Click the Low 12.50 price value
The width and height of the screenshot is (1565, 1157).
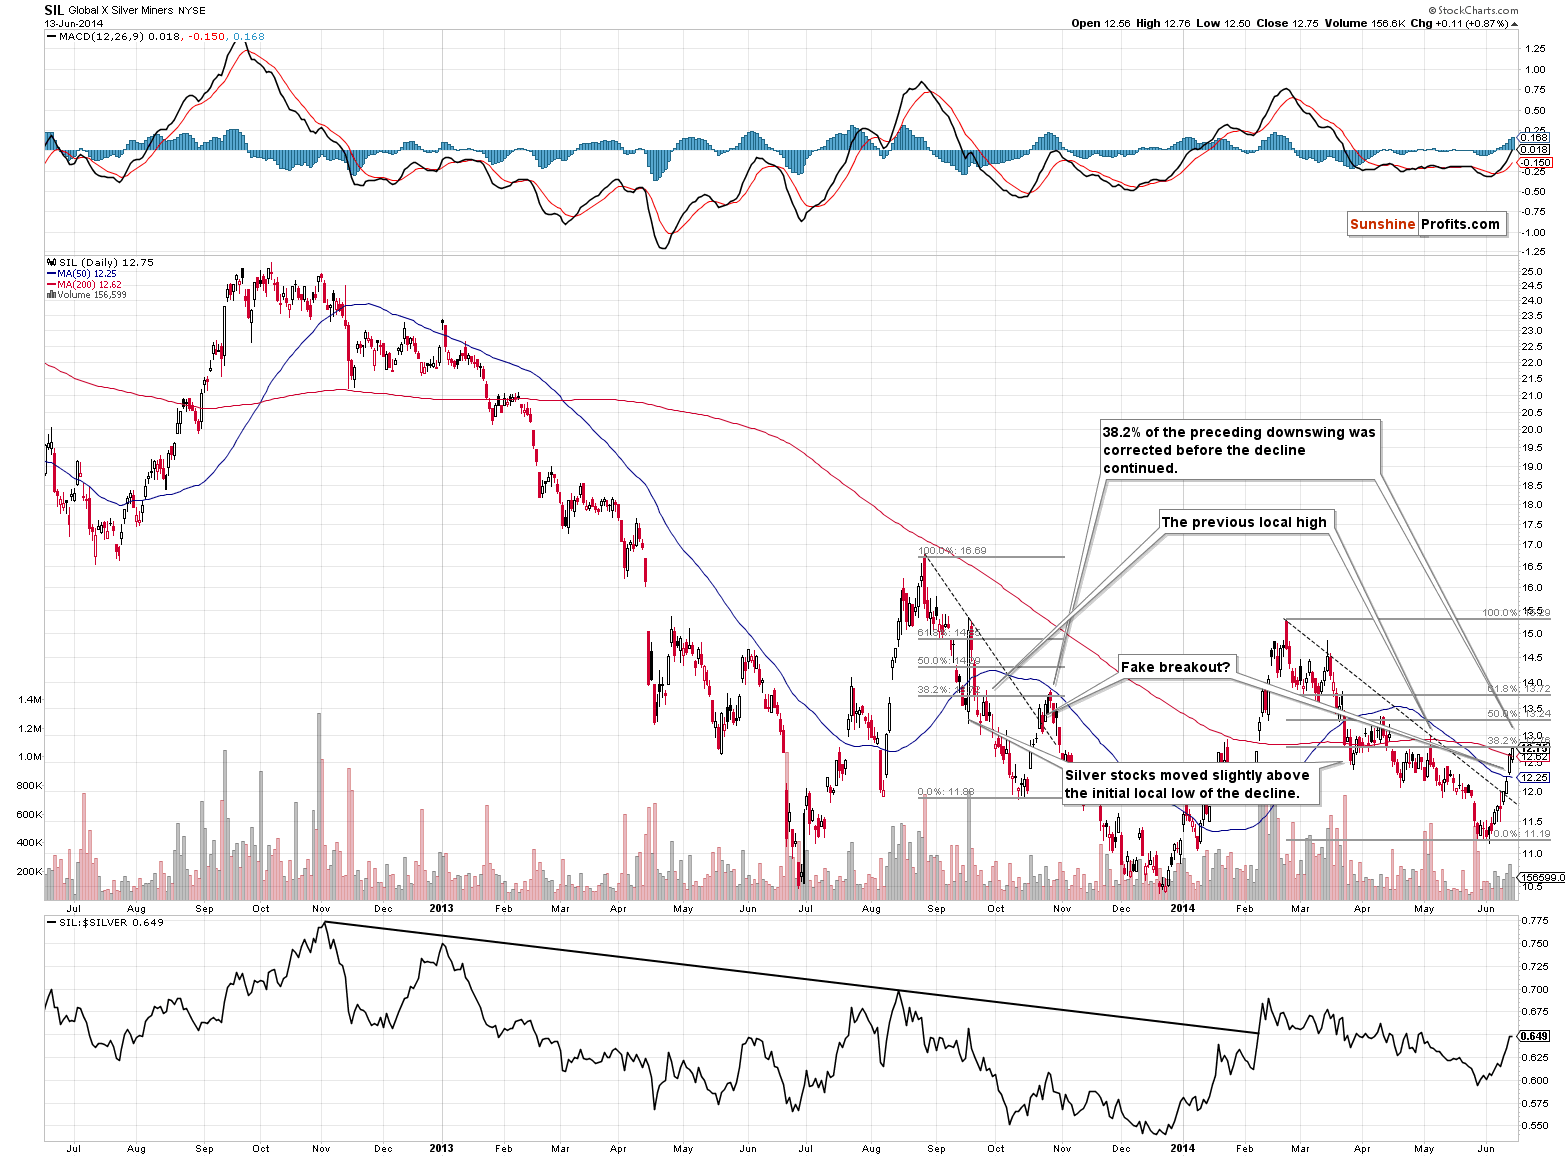point(1224,23)
